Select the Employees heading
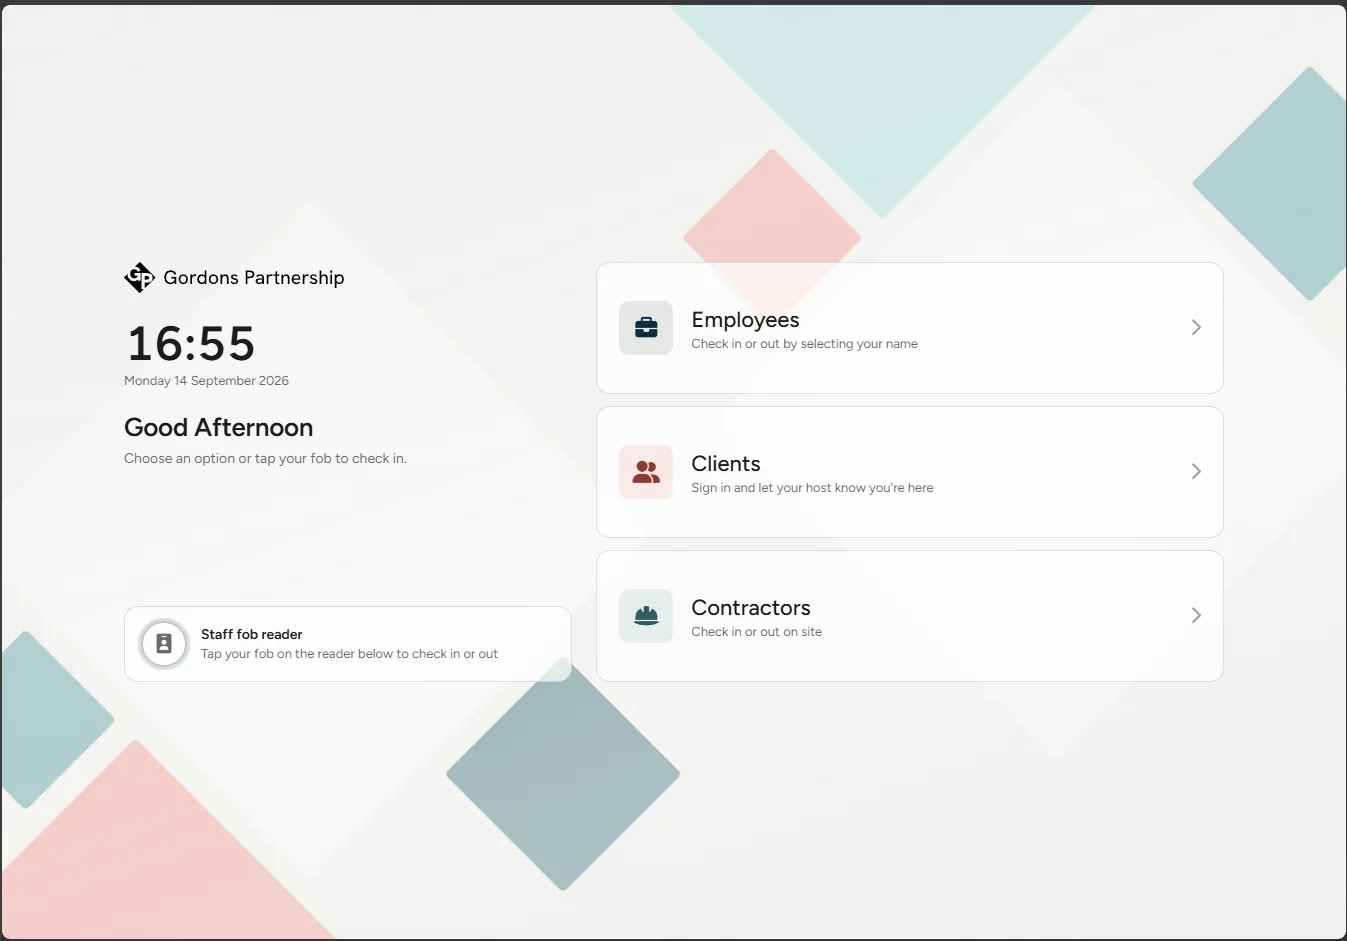The image size is (1347, 941). (745, 320)
